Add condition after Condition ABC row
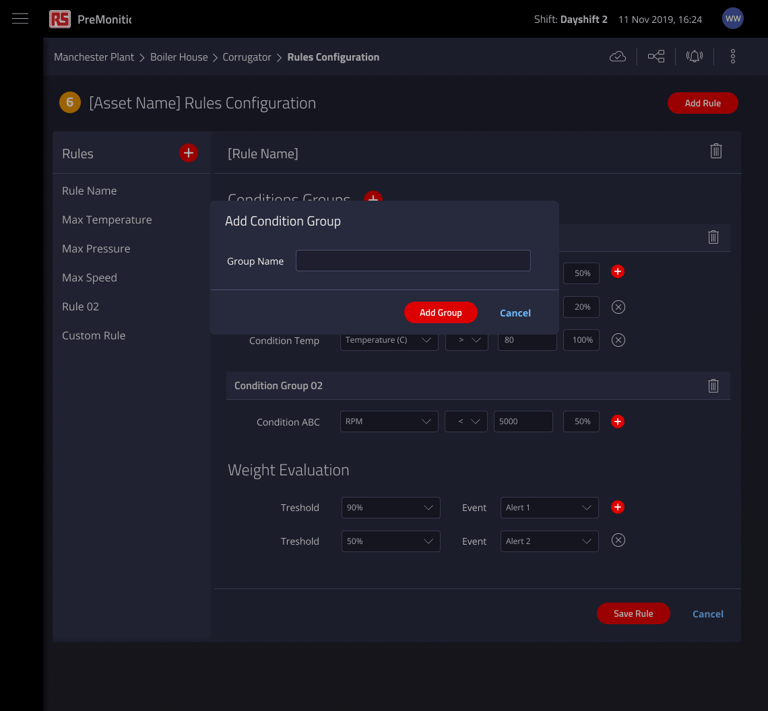The height and width of the screenshot is (711, 768). coord(618,422)
